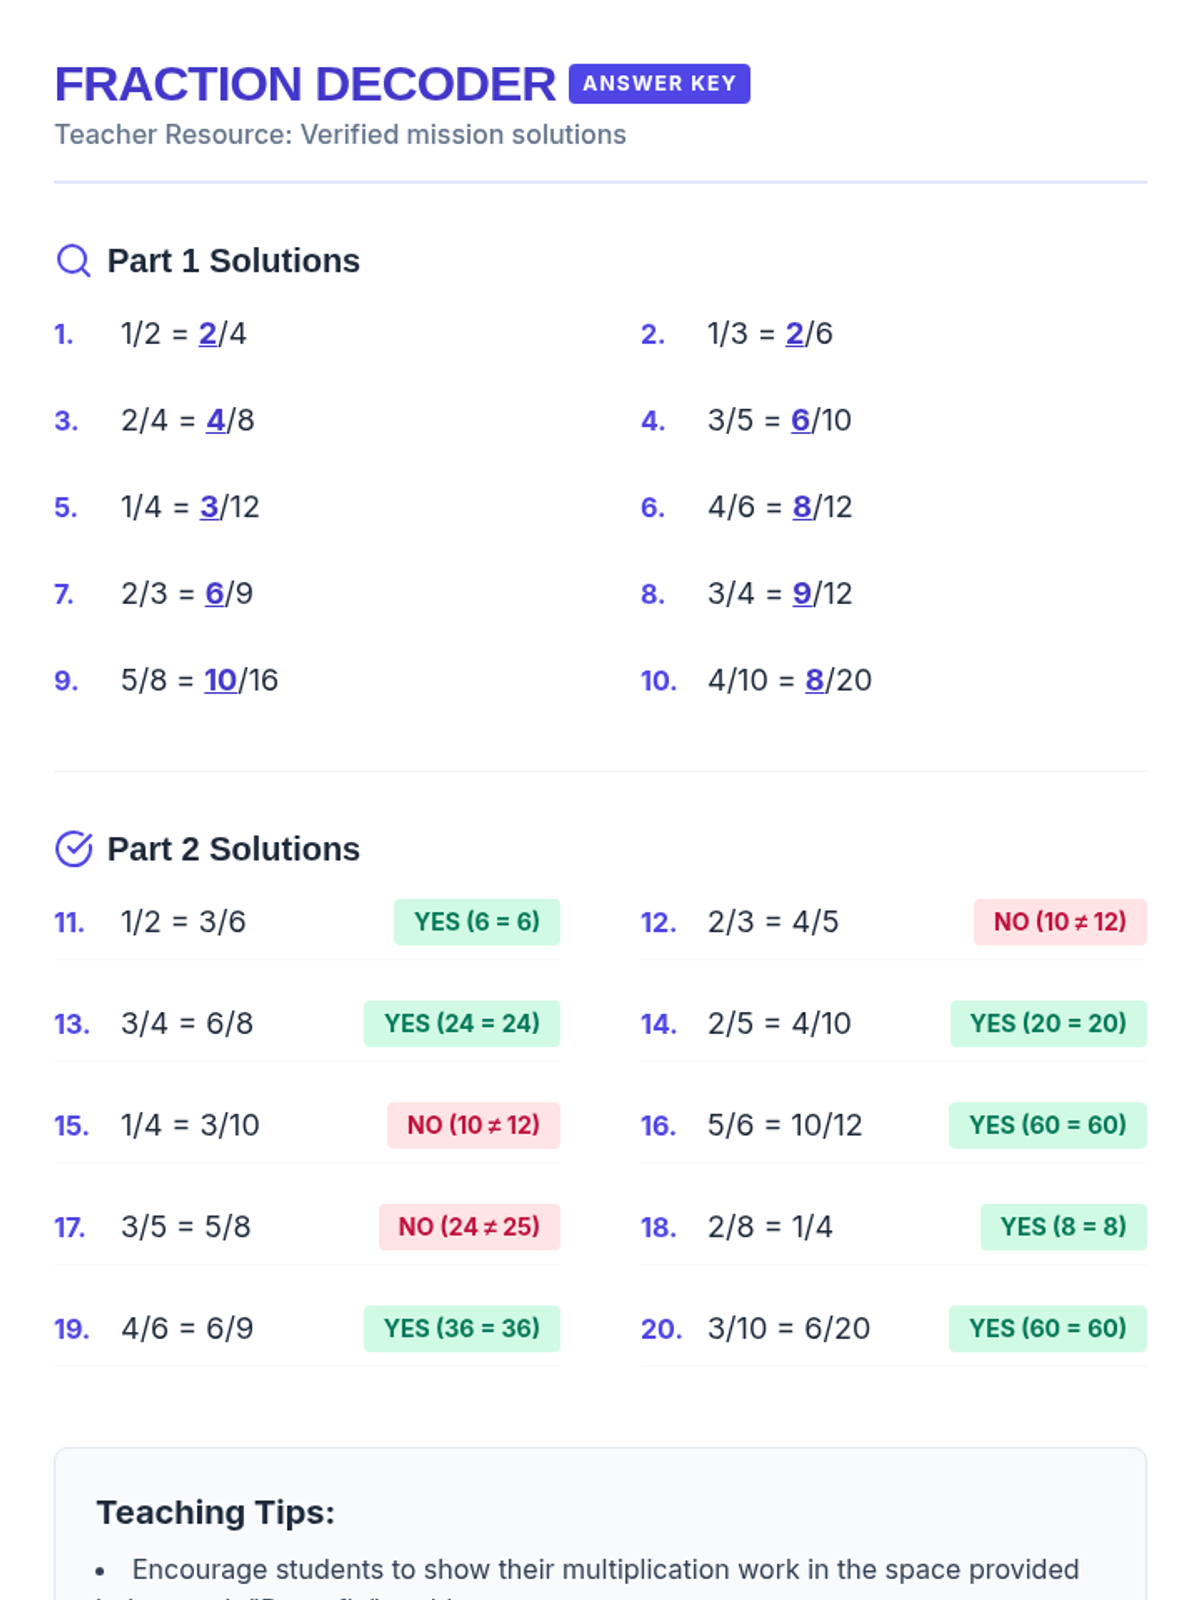
Task: Click the NO (10 ≠ 12) badge for problem 12
Action: [x=1060, y=922]
